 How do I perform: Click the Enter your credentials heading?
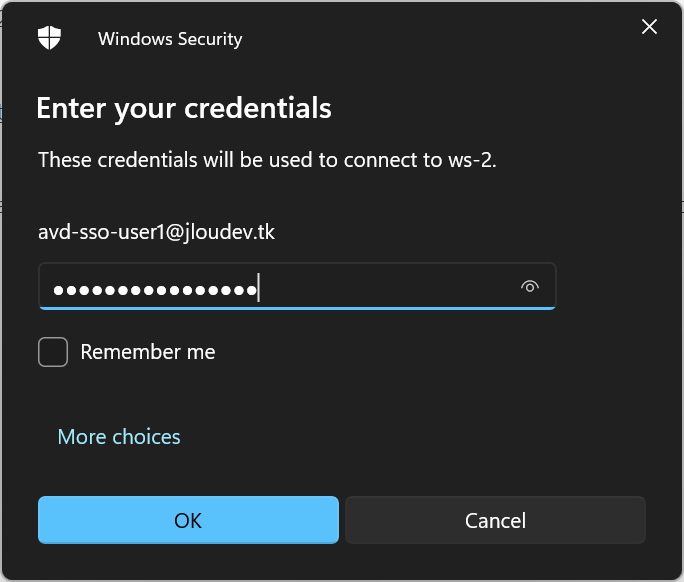point(184,108)
